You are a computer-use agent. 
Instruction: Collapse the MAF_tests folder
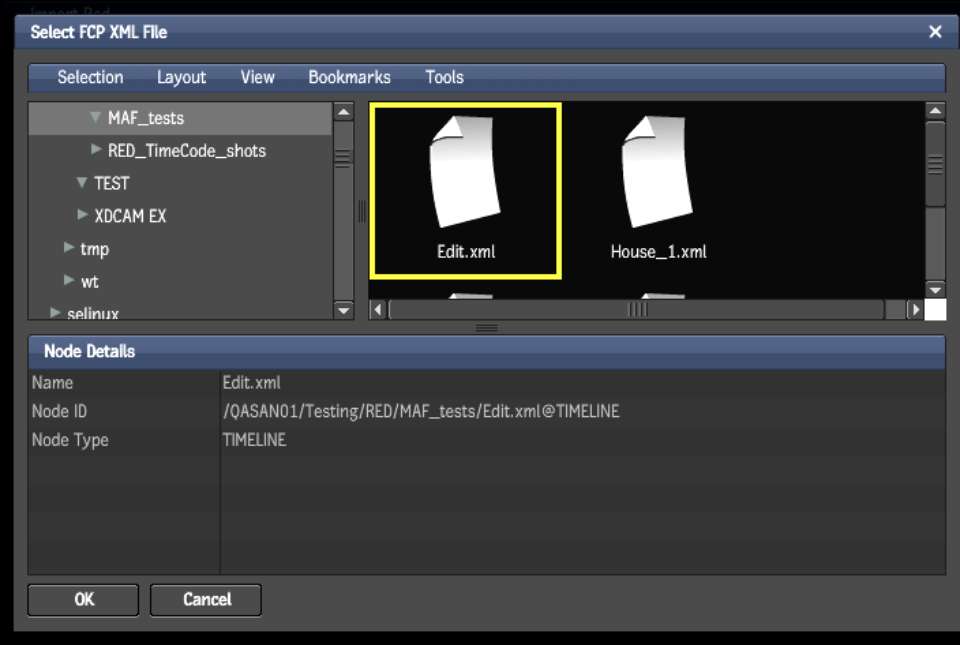click(95, 118)
